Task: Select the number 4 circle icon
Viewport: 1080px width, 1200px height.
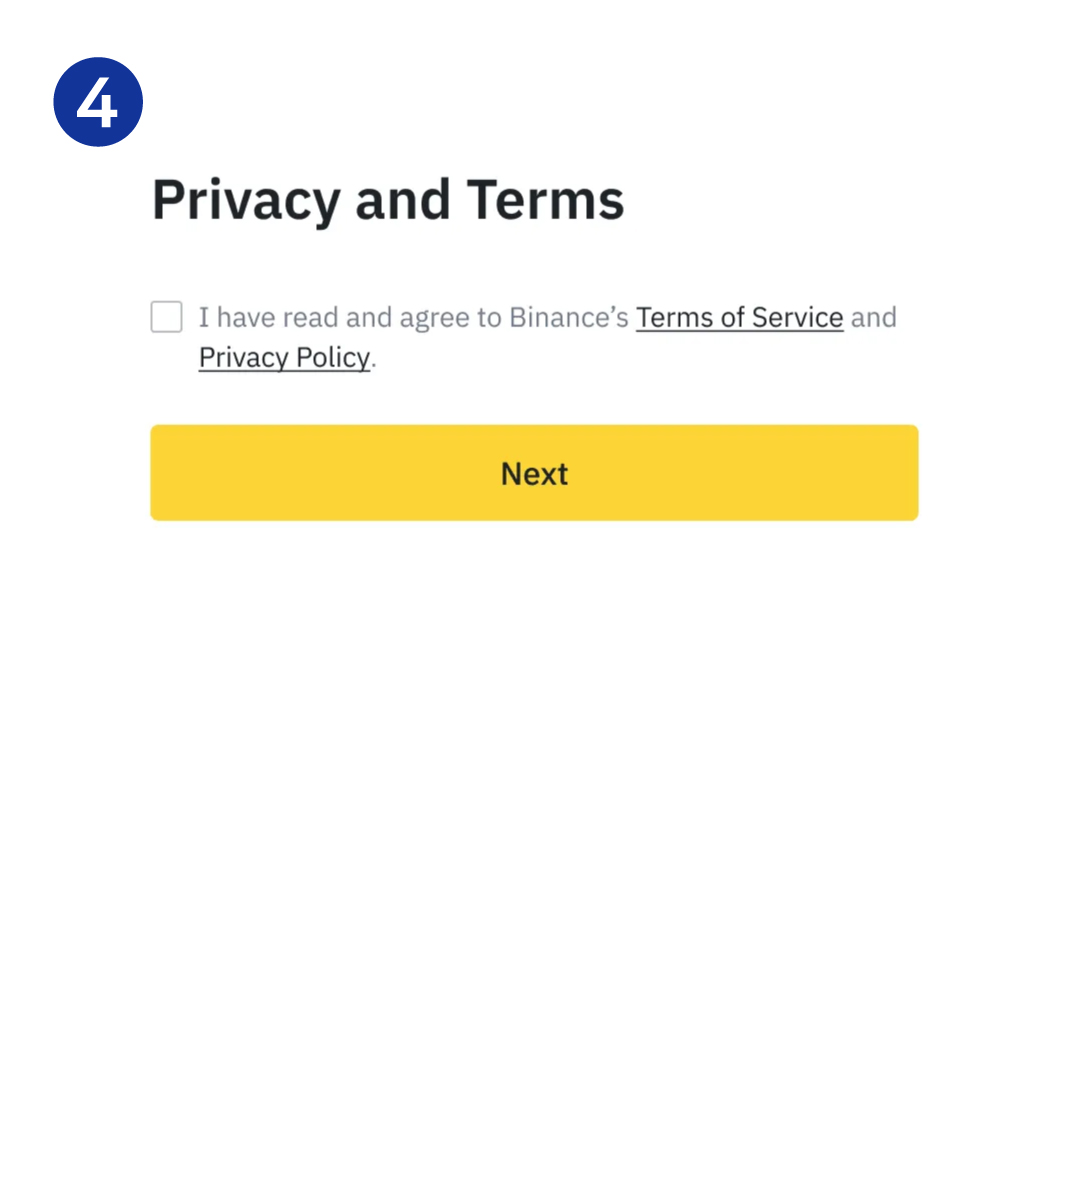Action: [x=98, y=102]
